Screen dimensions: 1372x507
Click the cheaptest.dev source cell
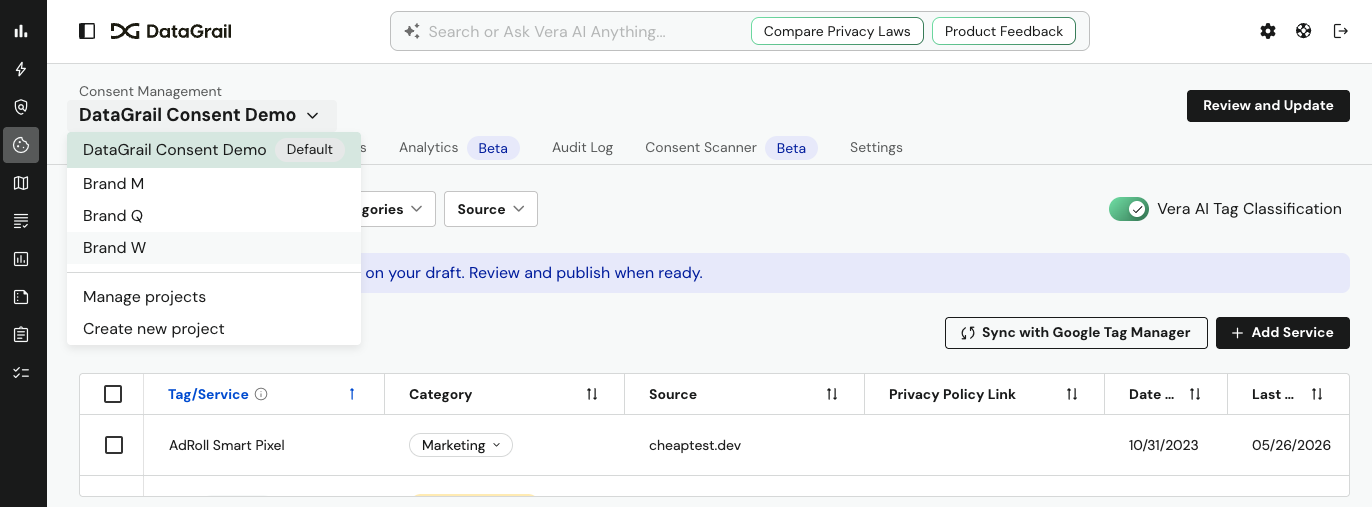(695, 445)
